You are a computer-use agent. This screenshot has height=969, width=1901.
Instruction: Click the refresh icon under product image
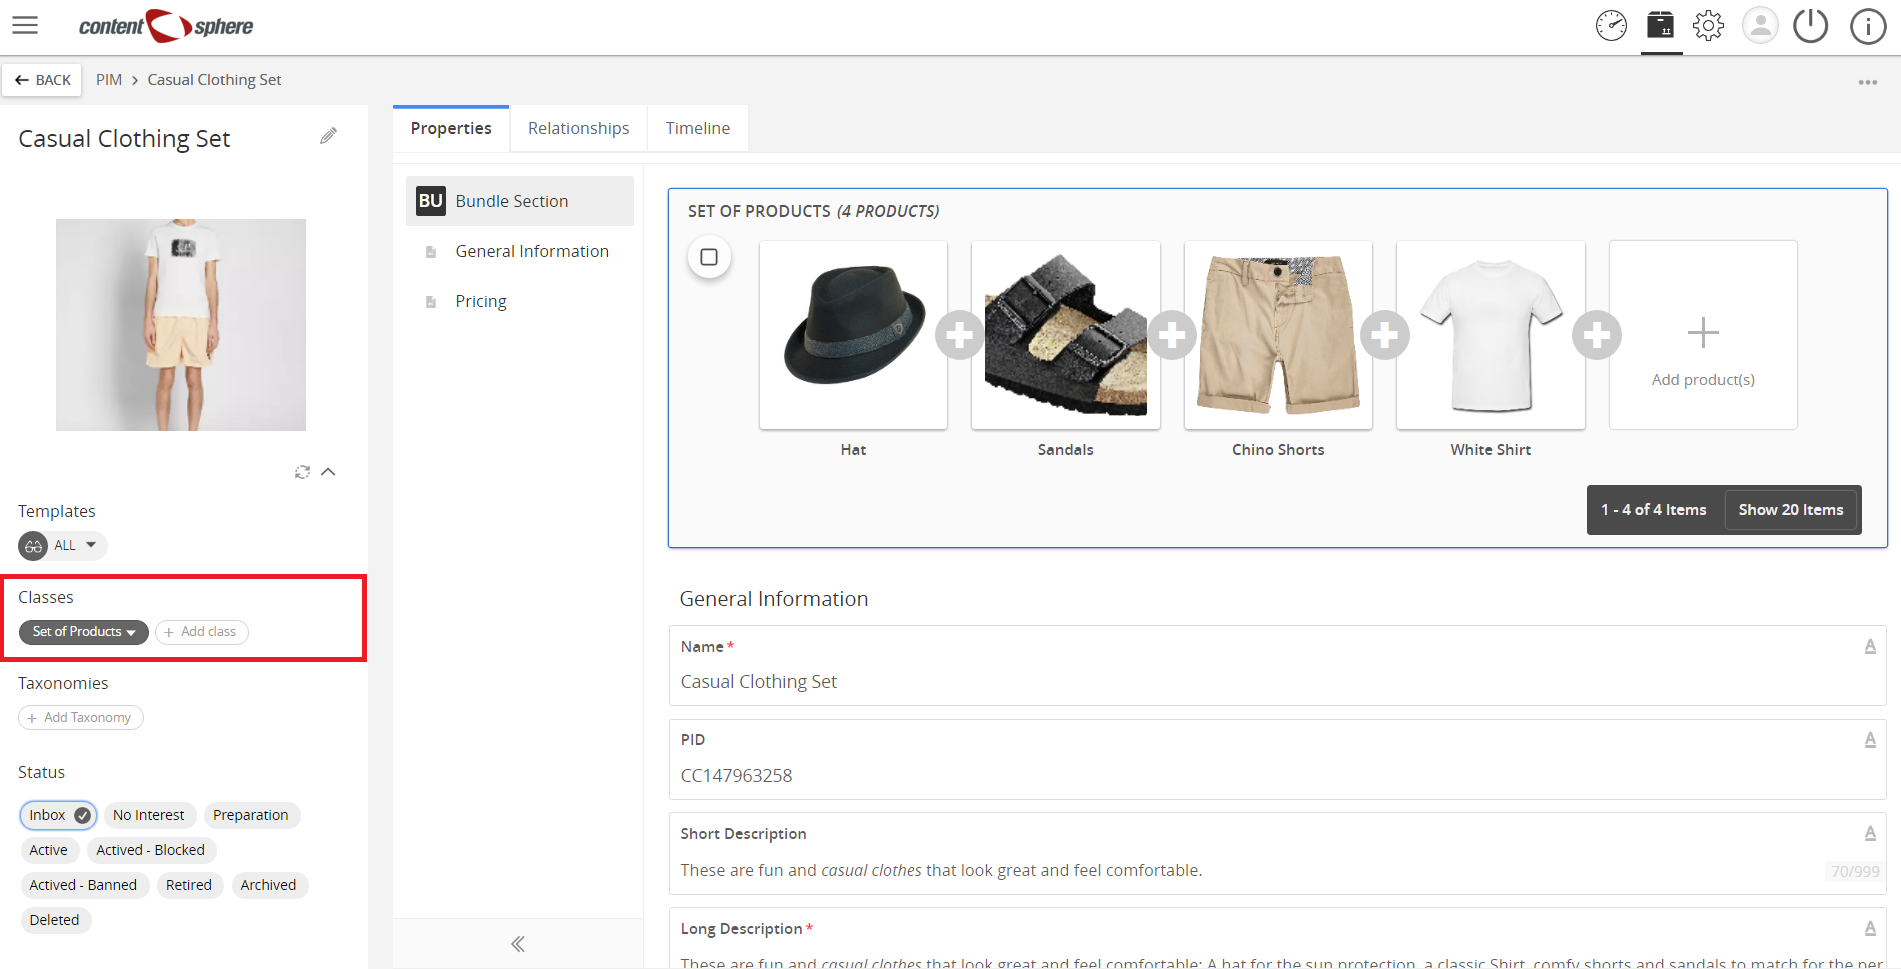click(302, 472)
